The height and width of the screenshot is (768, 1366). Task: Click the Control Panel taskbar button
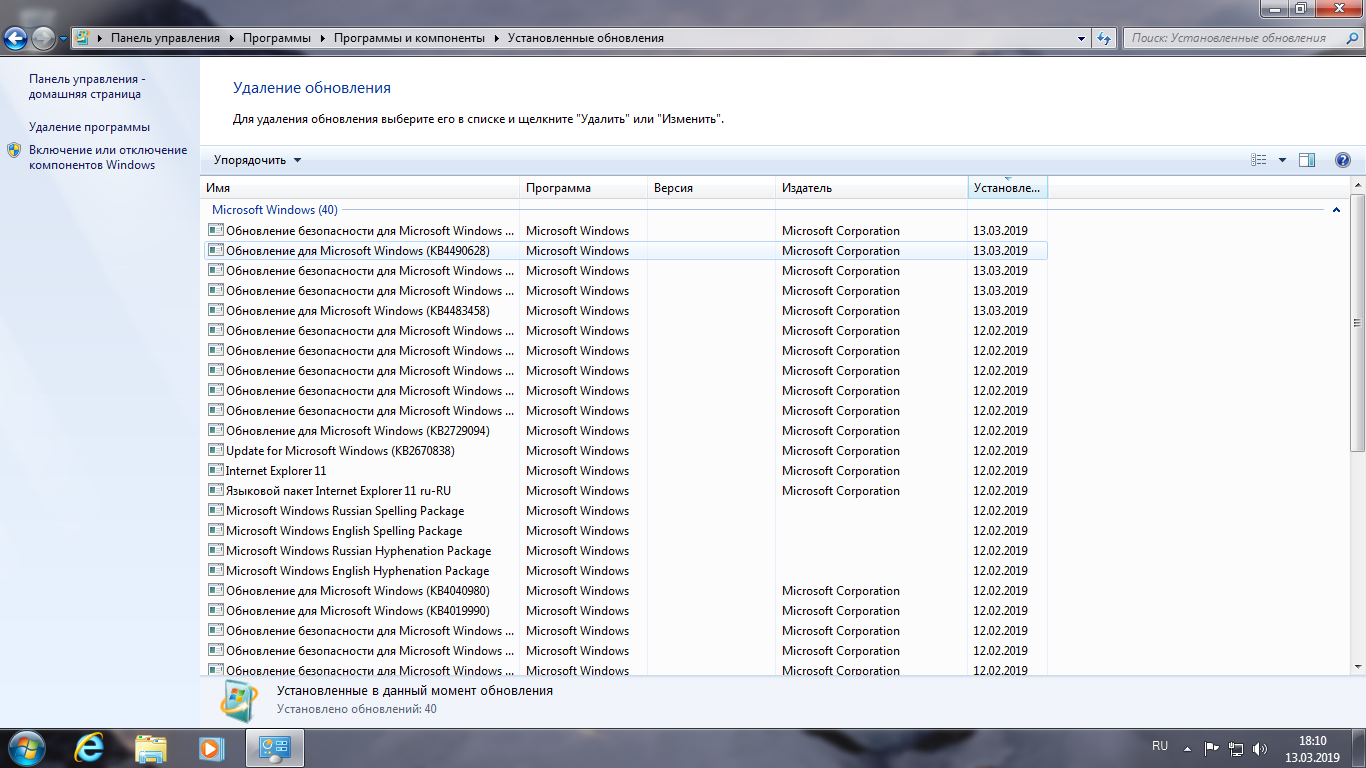(x=274, y=747)
